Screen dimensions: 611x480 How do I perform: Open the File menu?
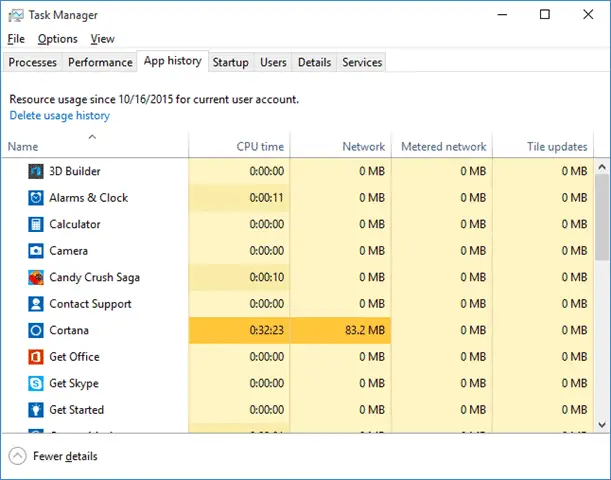(x=16, y=39)
